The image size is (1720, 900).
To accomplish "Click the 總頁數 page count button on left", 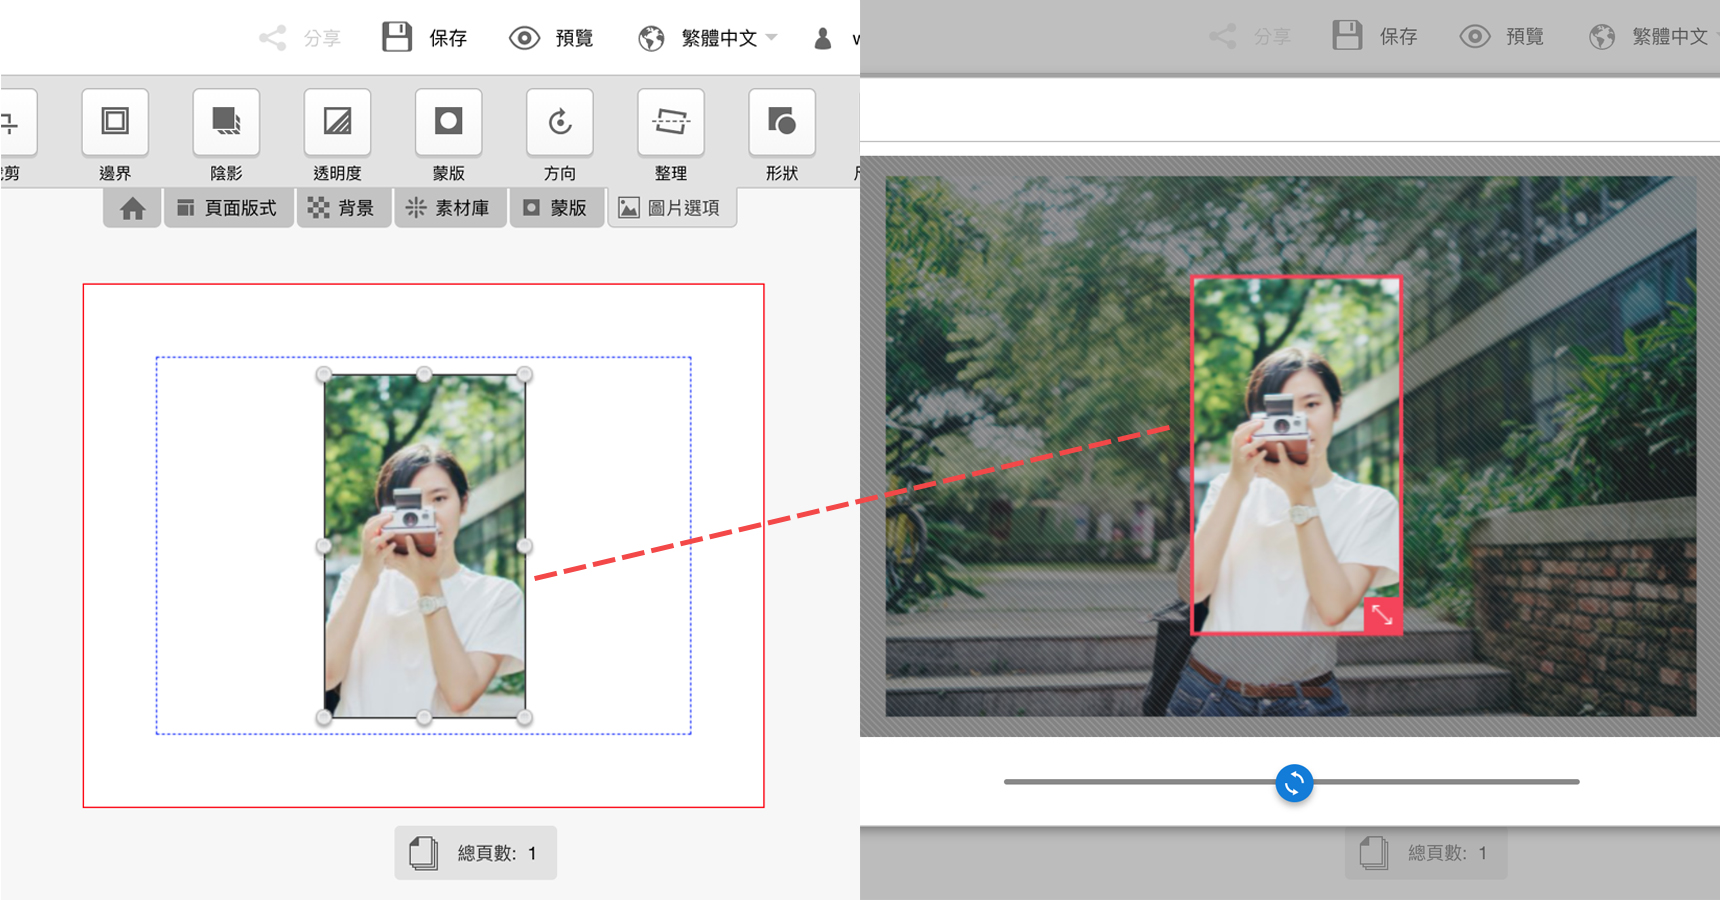I will [x=475, y=853].
